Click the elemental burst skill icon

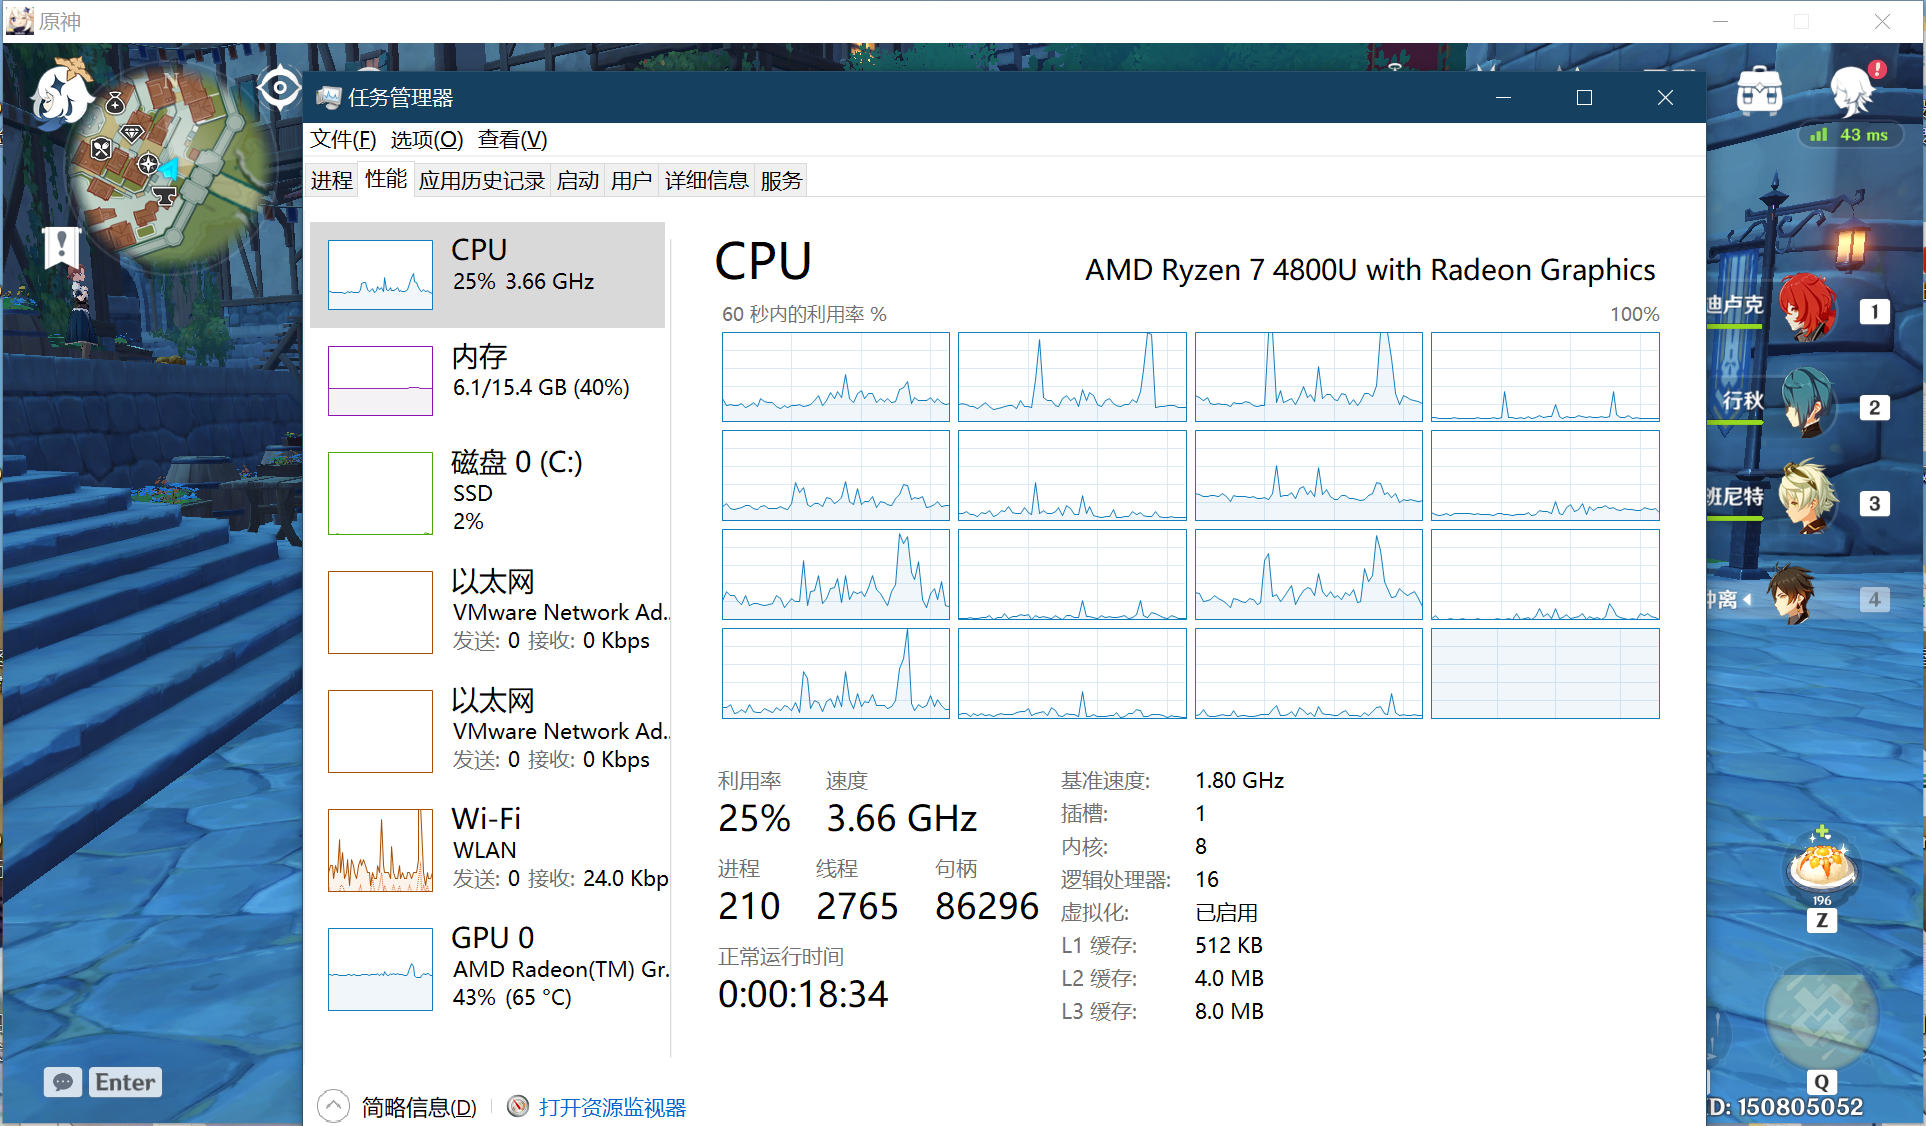pos(1821,1016)
